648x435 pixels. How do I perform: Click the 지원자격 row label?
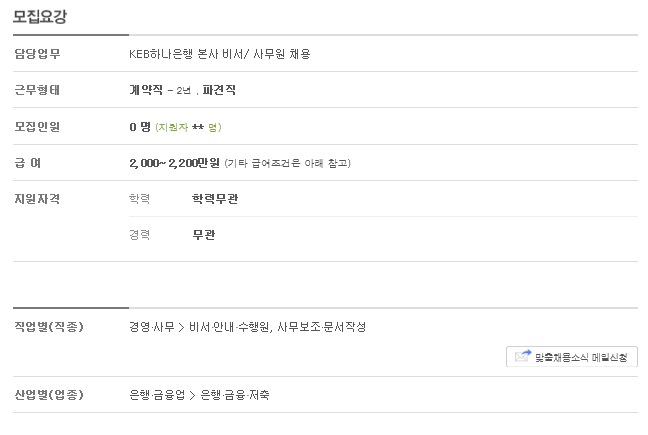click(x=37, y=199)
